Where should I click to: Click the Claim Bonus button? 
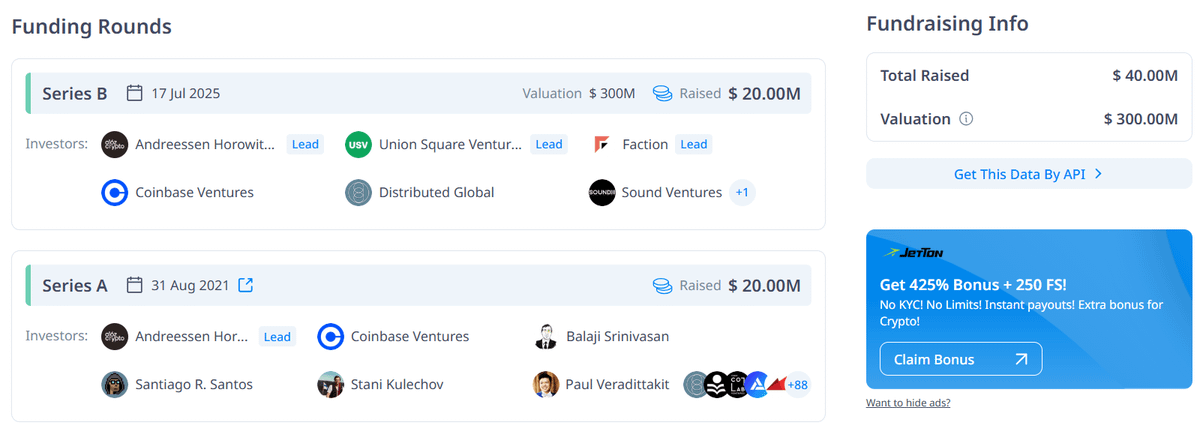(x=961, y=359)
